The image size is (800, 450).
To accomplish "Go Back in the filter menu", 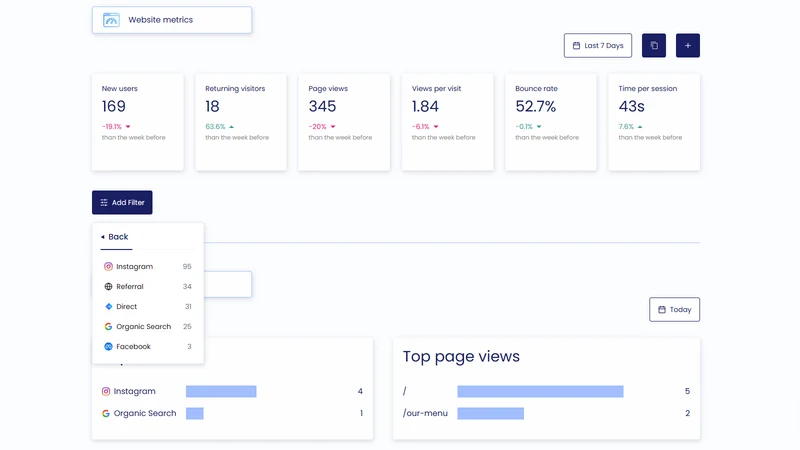I will pos(115,237).
